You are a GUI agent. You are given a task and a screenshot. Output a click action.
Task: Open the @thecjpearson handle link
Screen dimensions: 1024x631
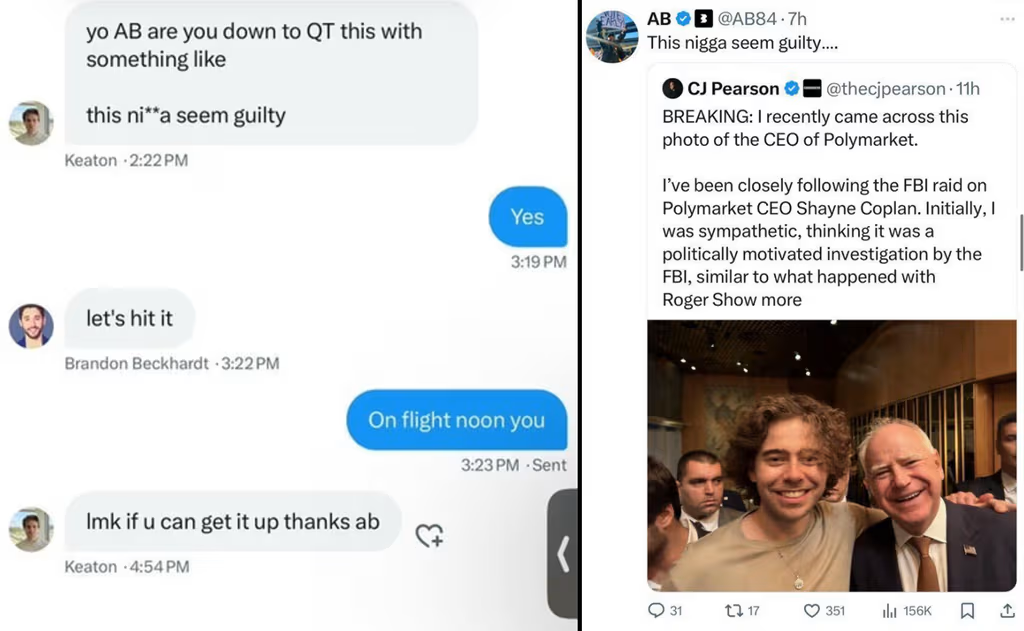[x=886, y=88]
